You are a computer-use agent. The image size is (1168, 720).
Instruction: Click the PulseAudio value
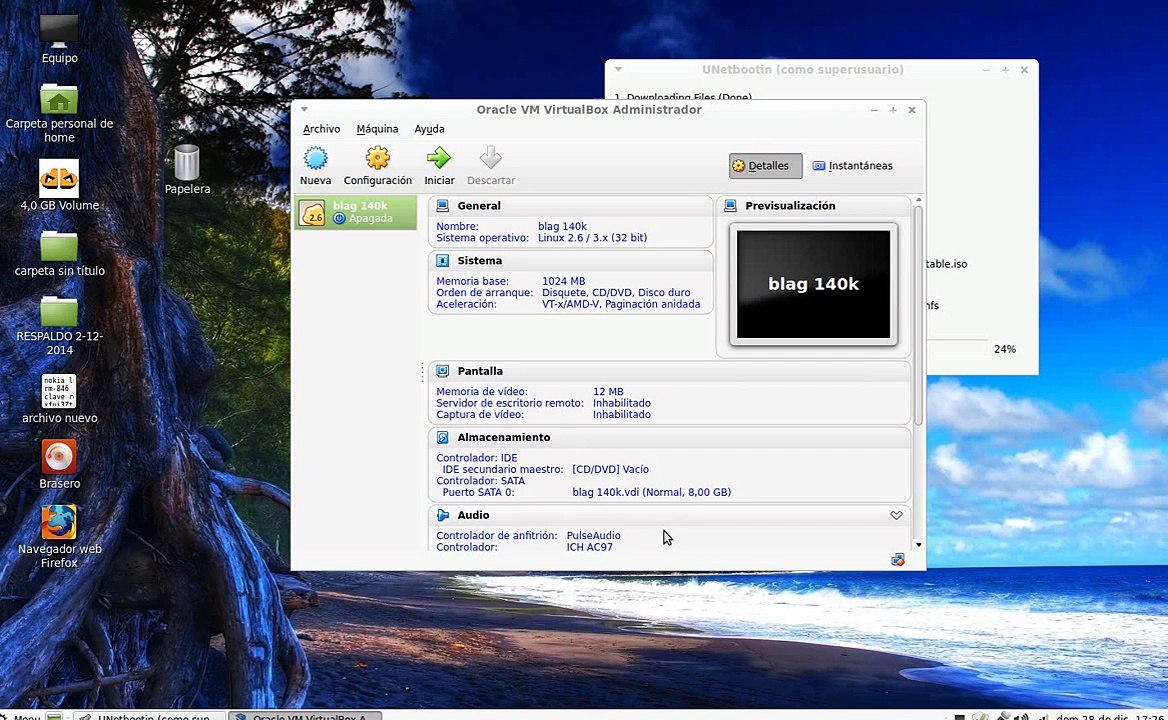tap(593, 535)
